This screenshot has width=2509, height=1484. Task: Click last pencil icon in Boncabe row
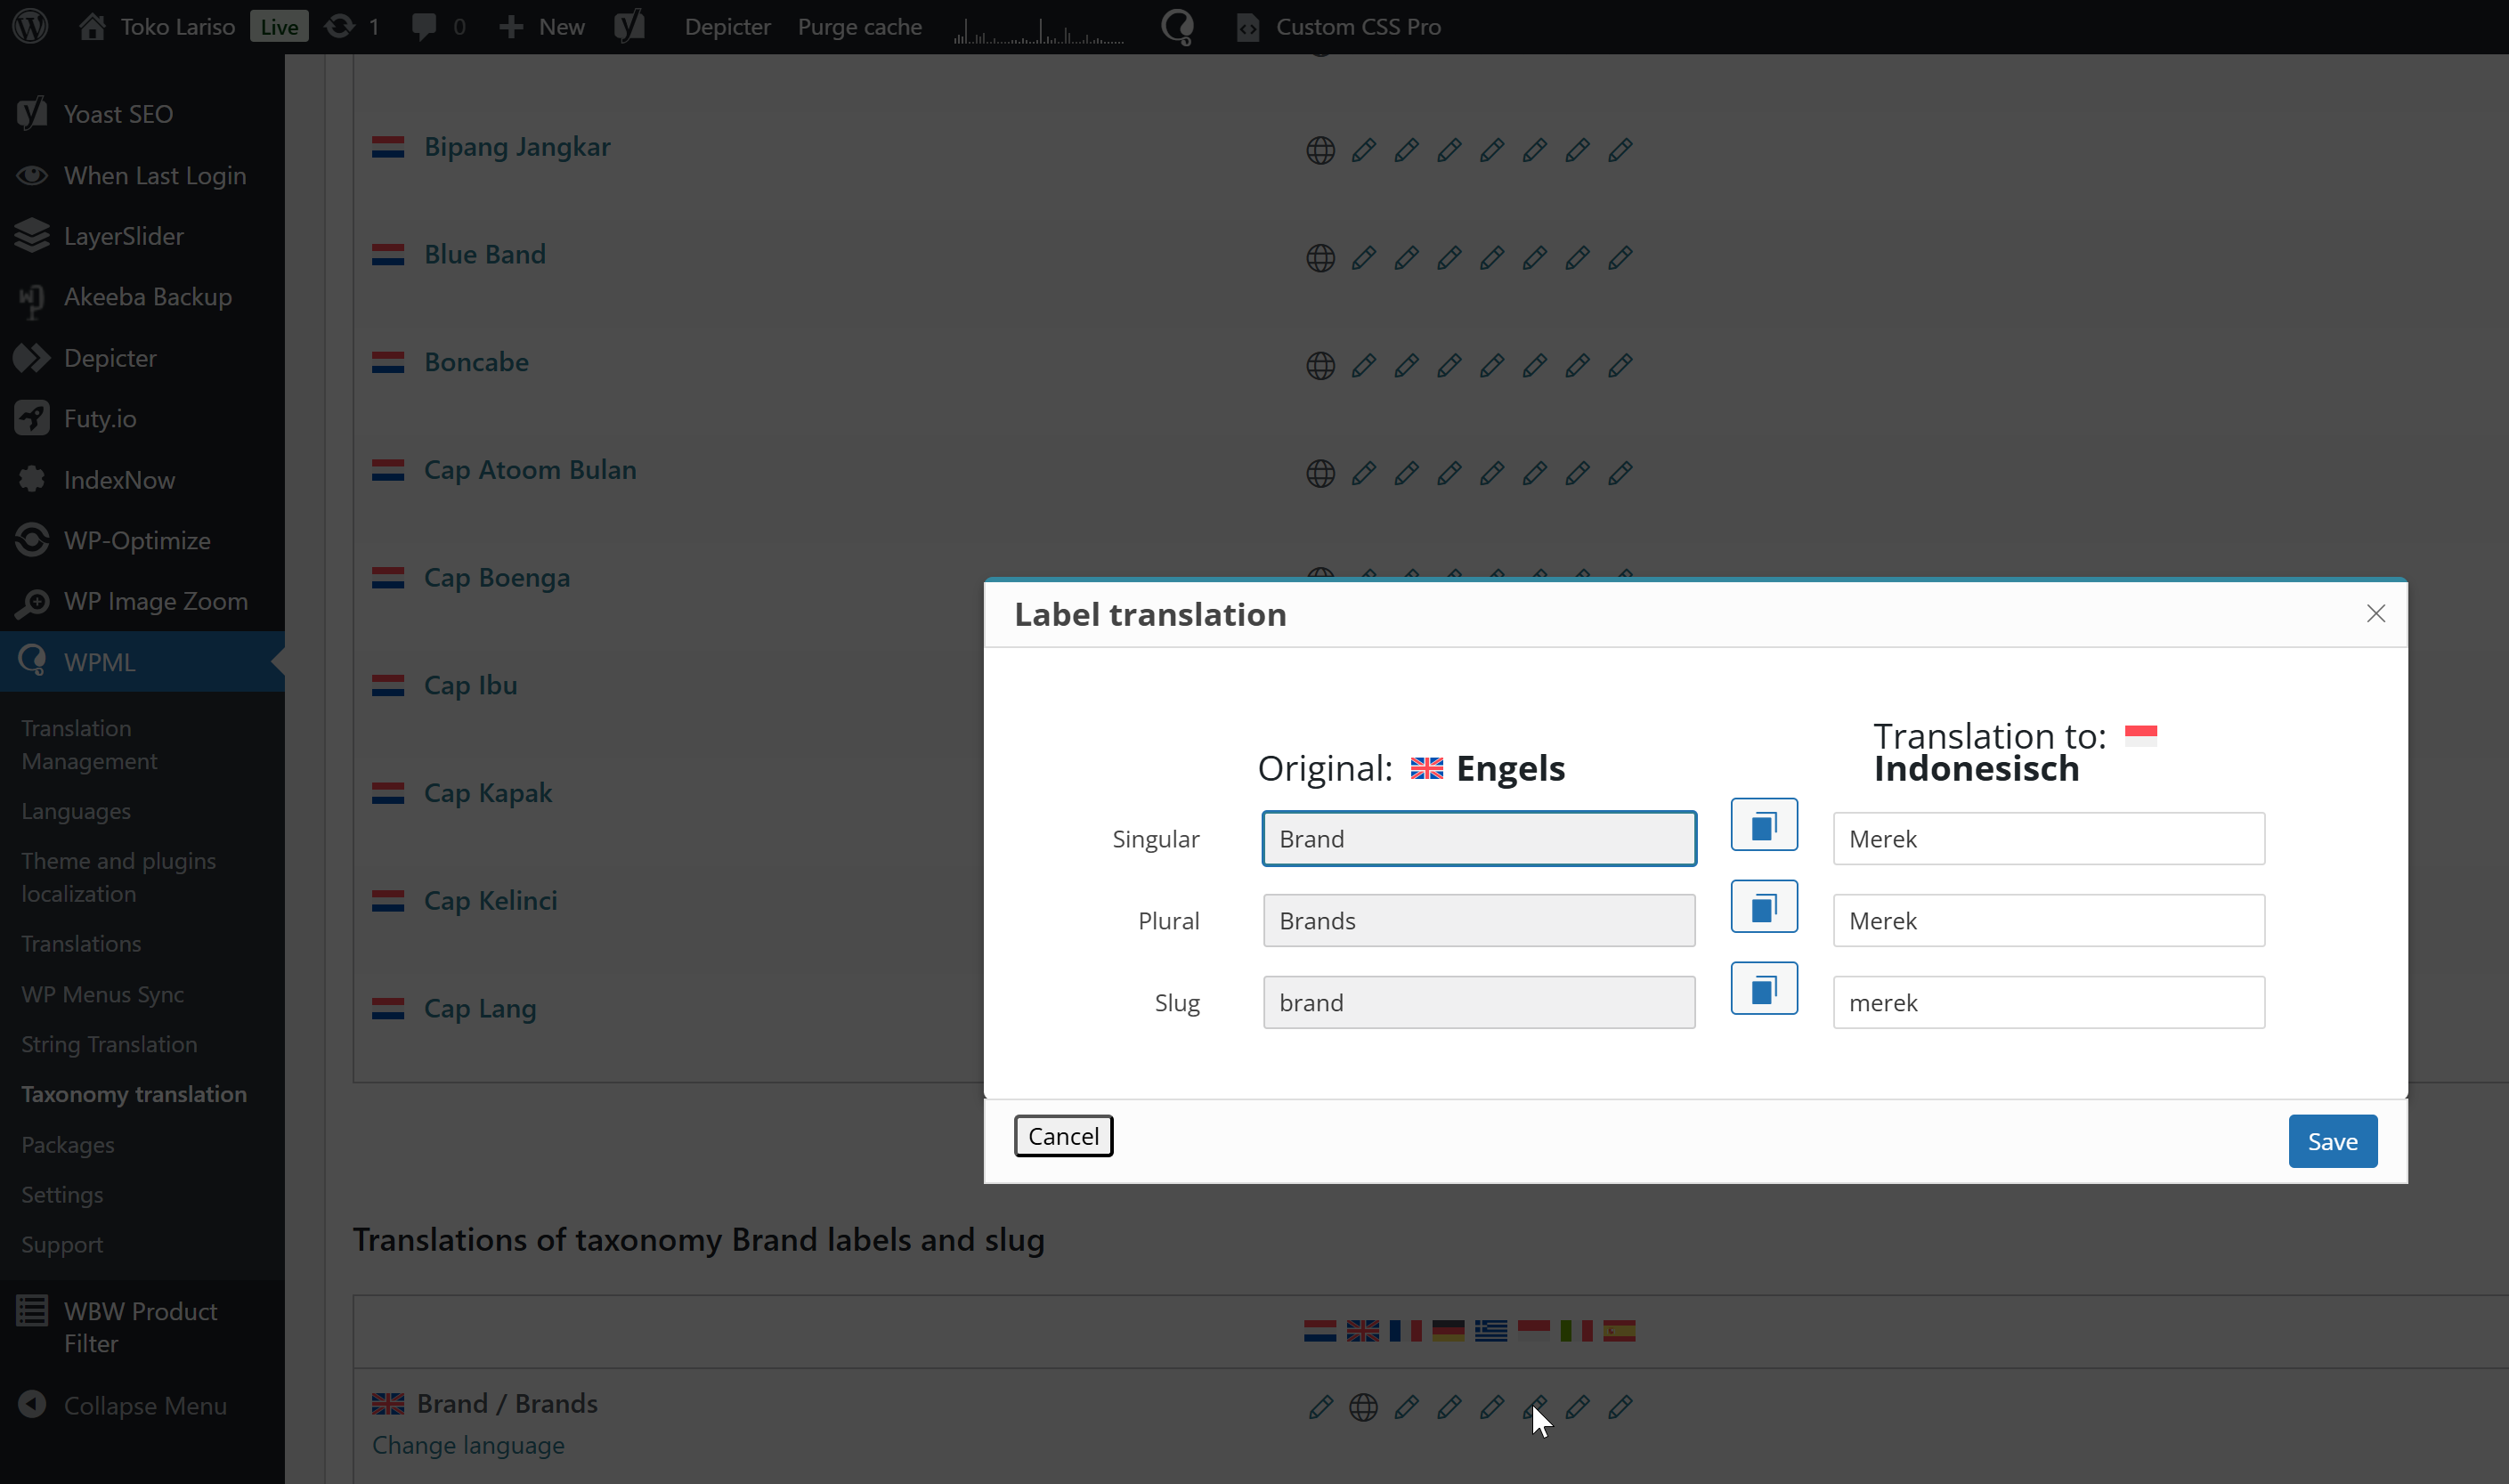1620,366
